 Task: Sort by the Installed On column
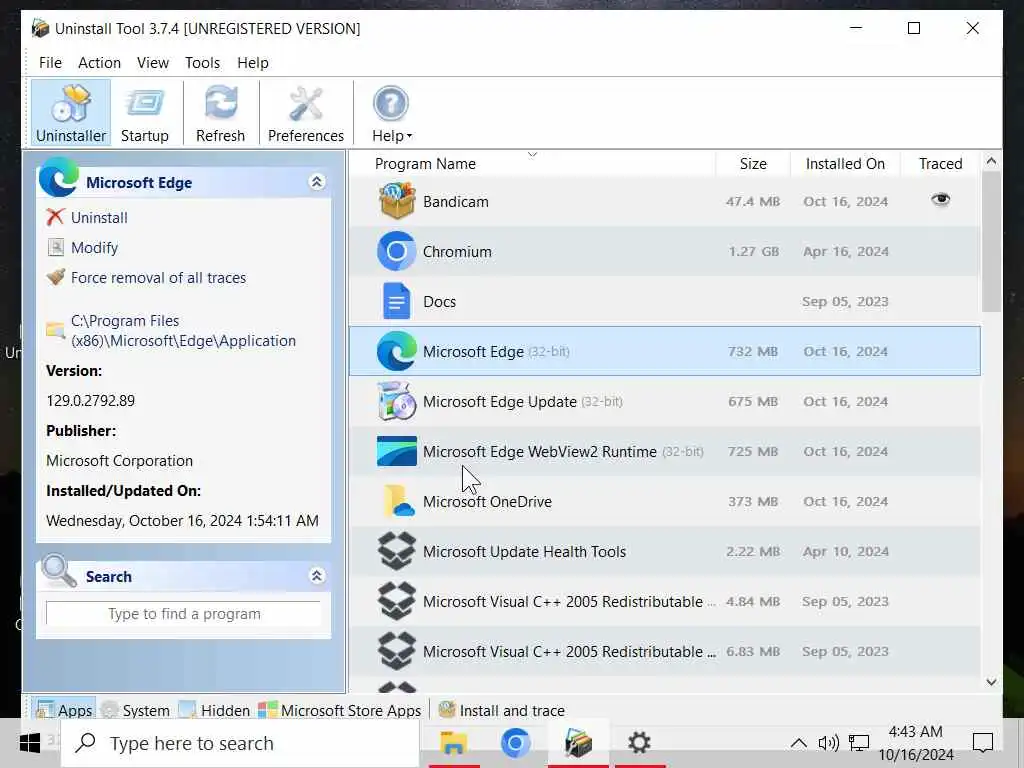point(845,164)
